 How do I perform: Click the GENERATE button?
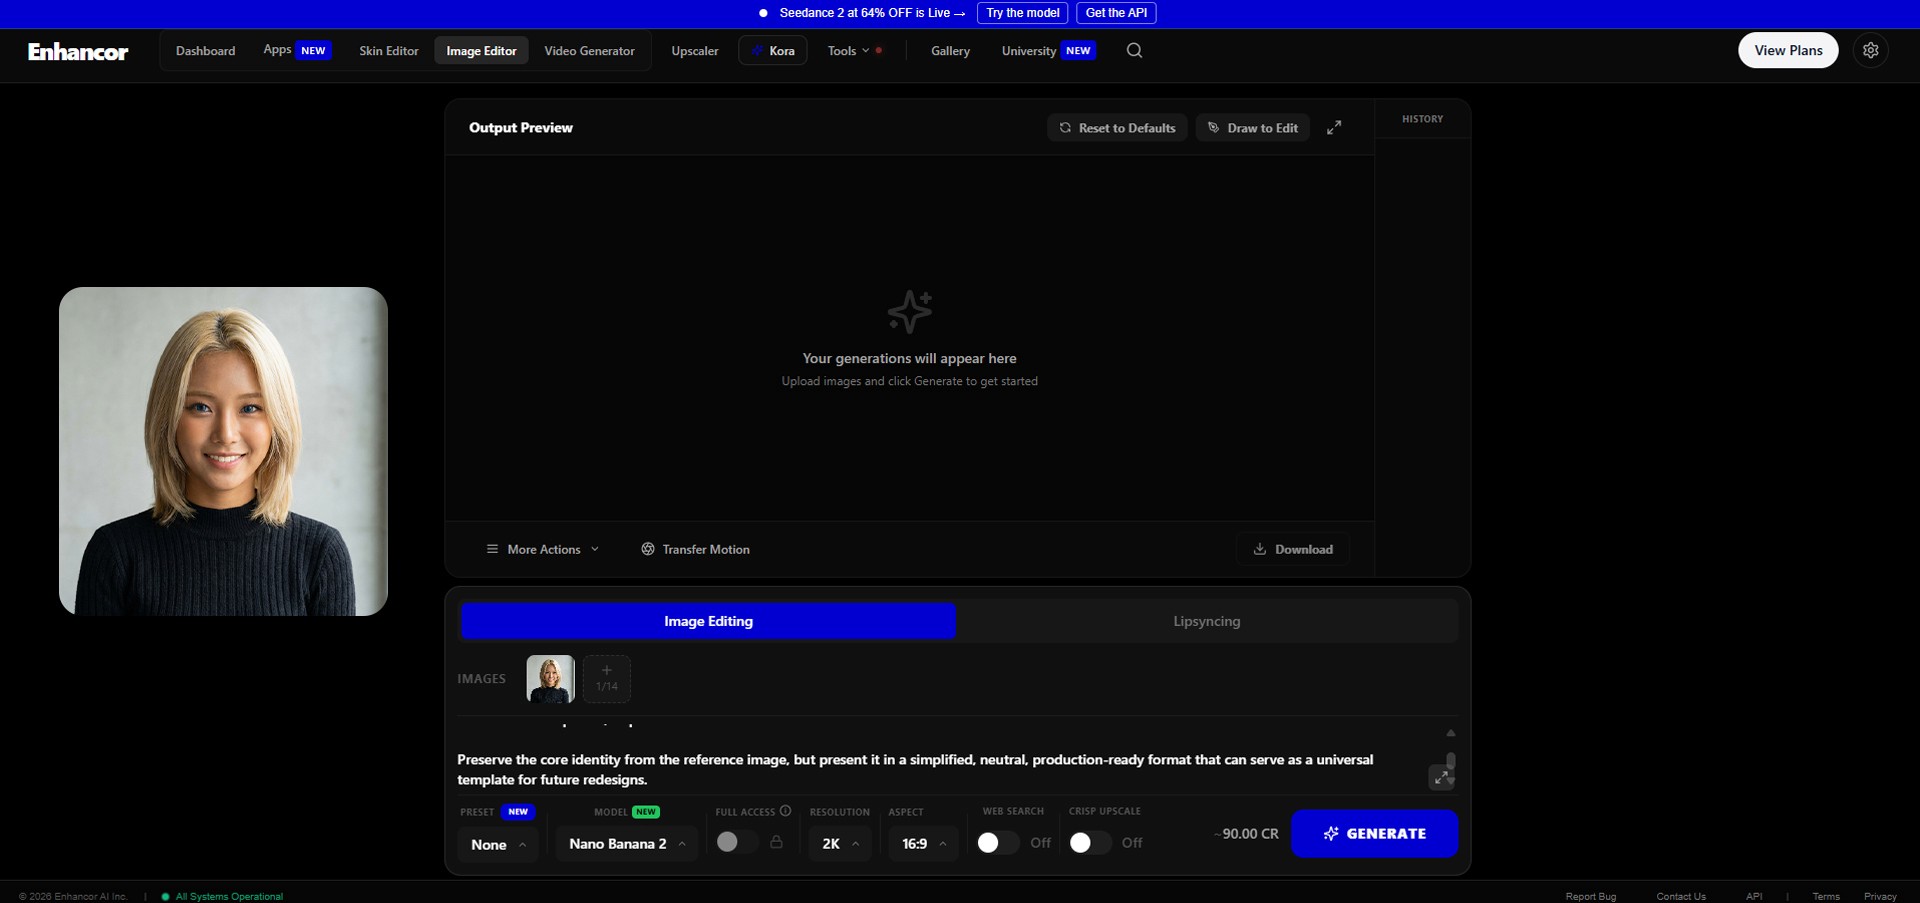(1374, 833)
